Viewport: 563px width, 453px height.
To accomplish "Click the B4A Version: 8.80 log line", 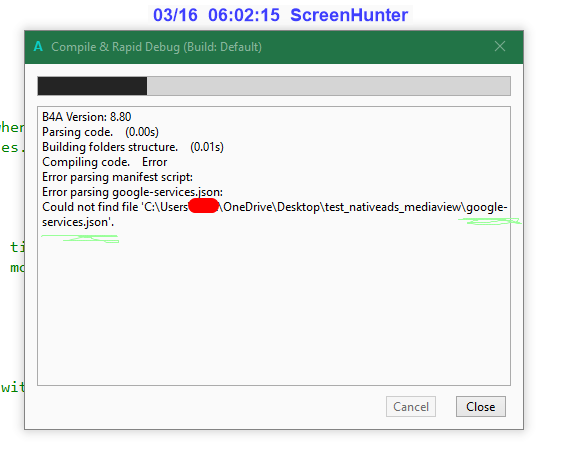I will [87, 117].
